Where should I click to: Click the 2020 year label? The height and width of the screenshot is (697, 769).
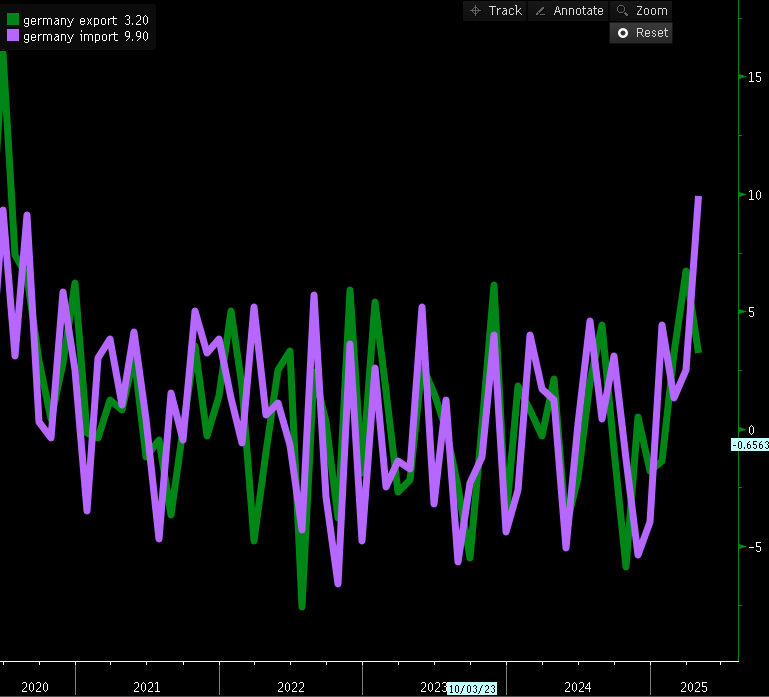point(35,687)
